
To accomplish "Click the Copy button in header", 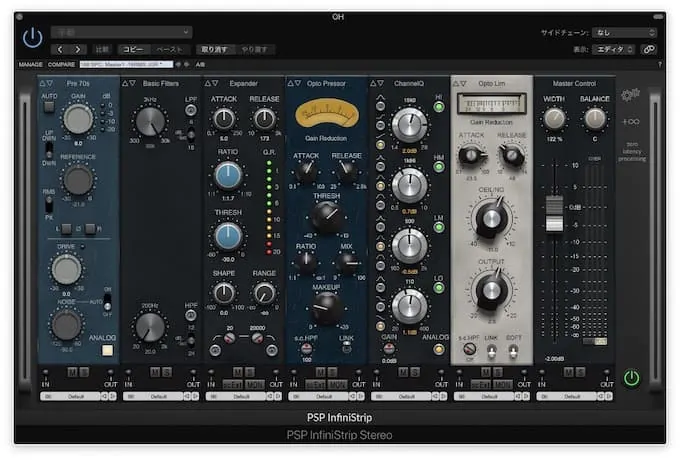I will coord(133,49).
